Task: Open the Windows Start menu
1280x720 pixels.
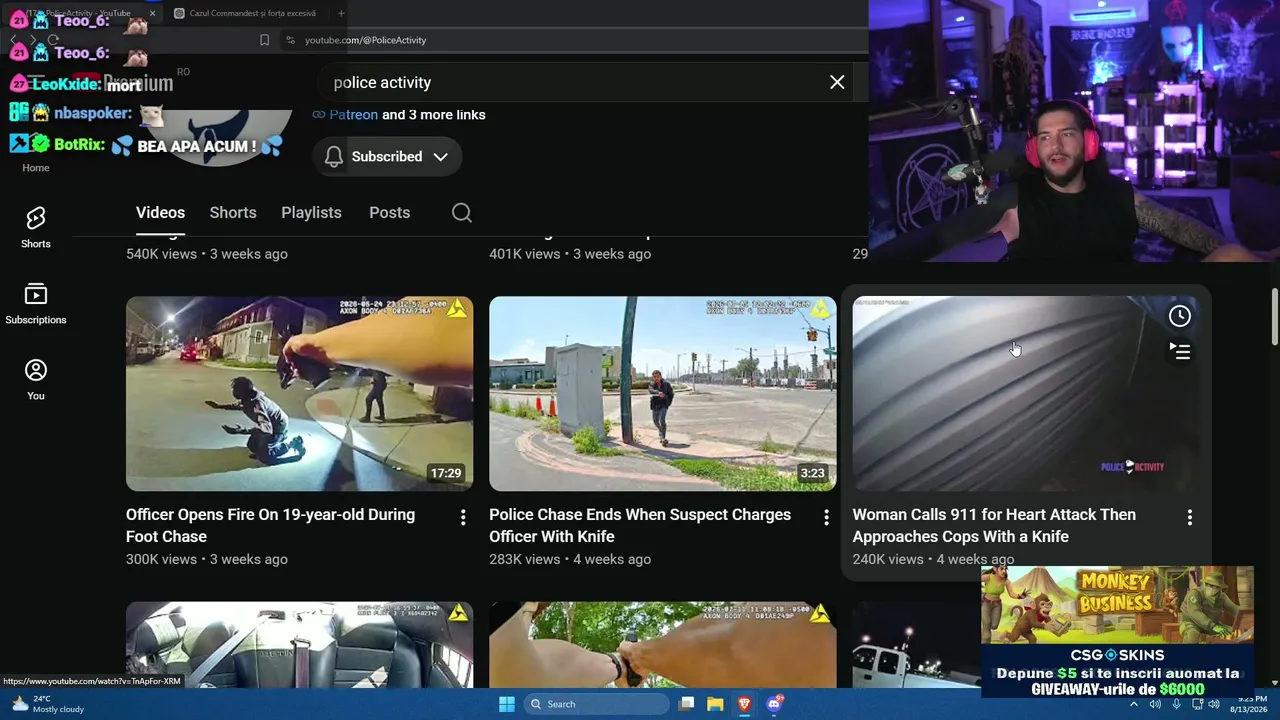Action: tap(507, 704)
